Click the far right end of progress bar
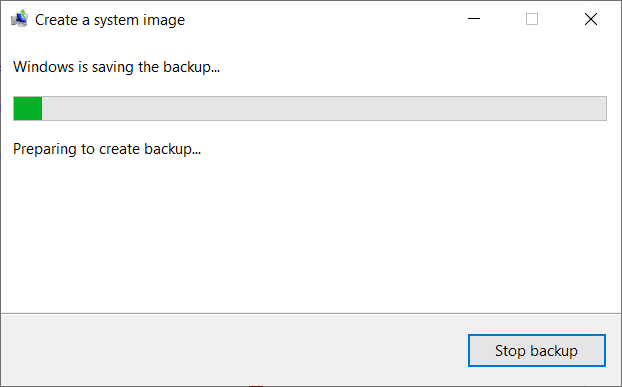The height and width of the screenshot is (387, 622). (x=602, y=108)
